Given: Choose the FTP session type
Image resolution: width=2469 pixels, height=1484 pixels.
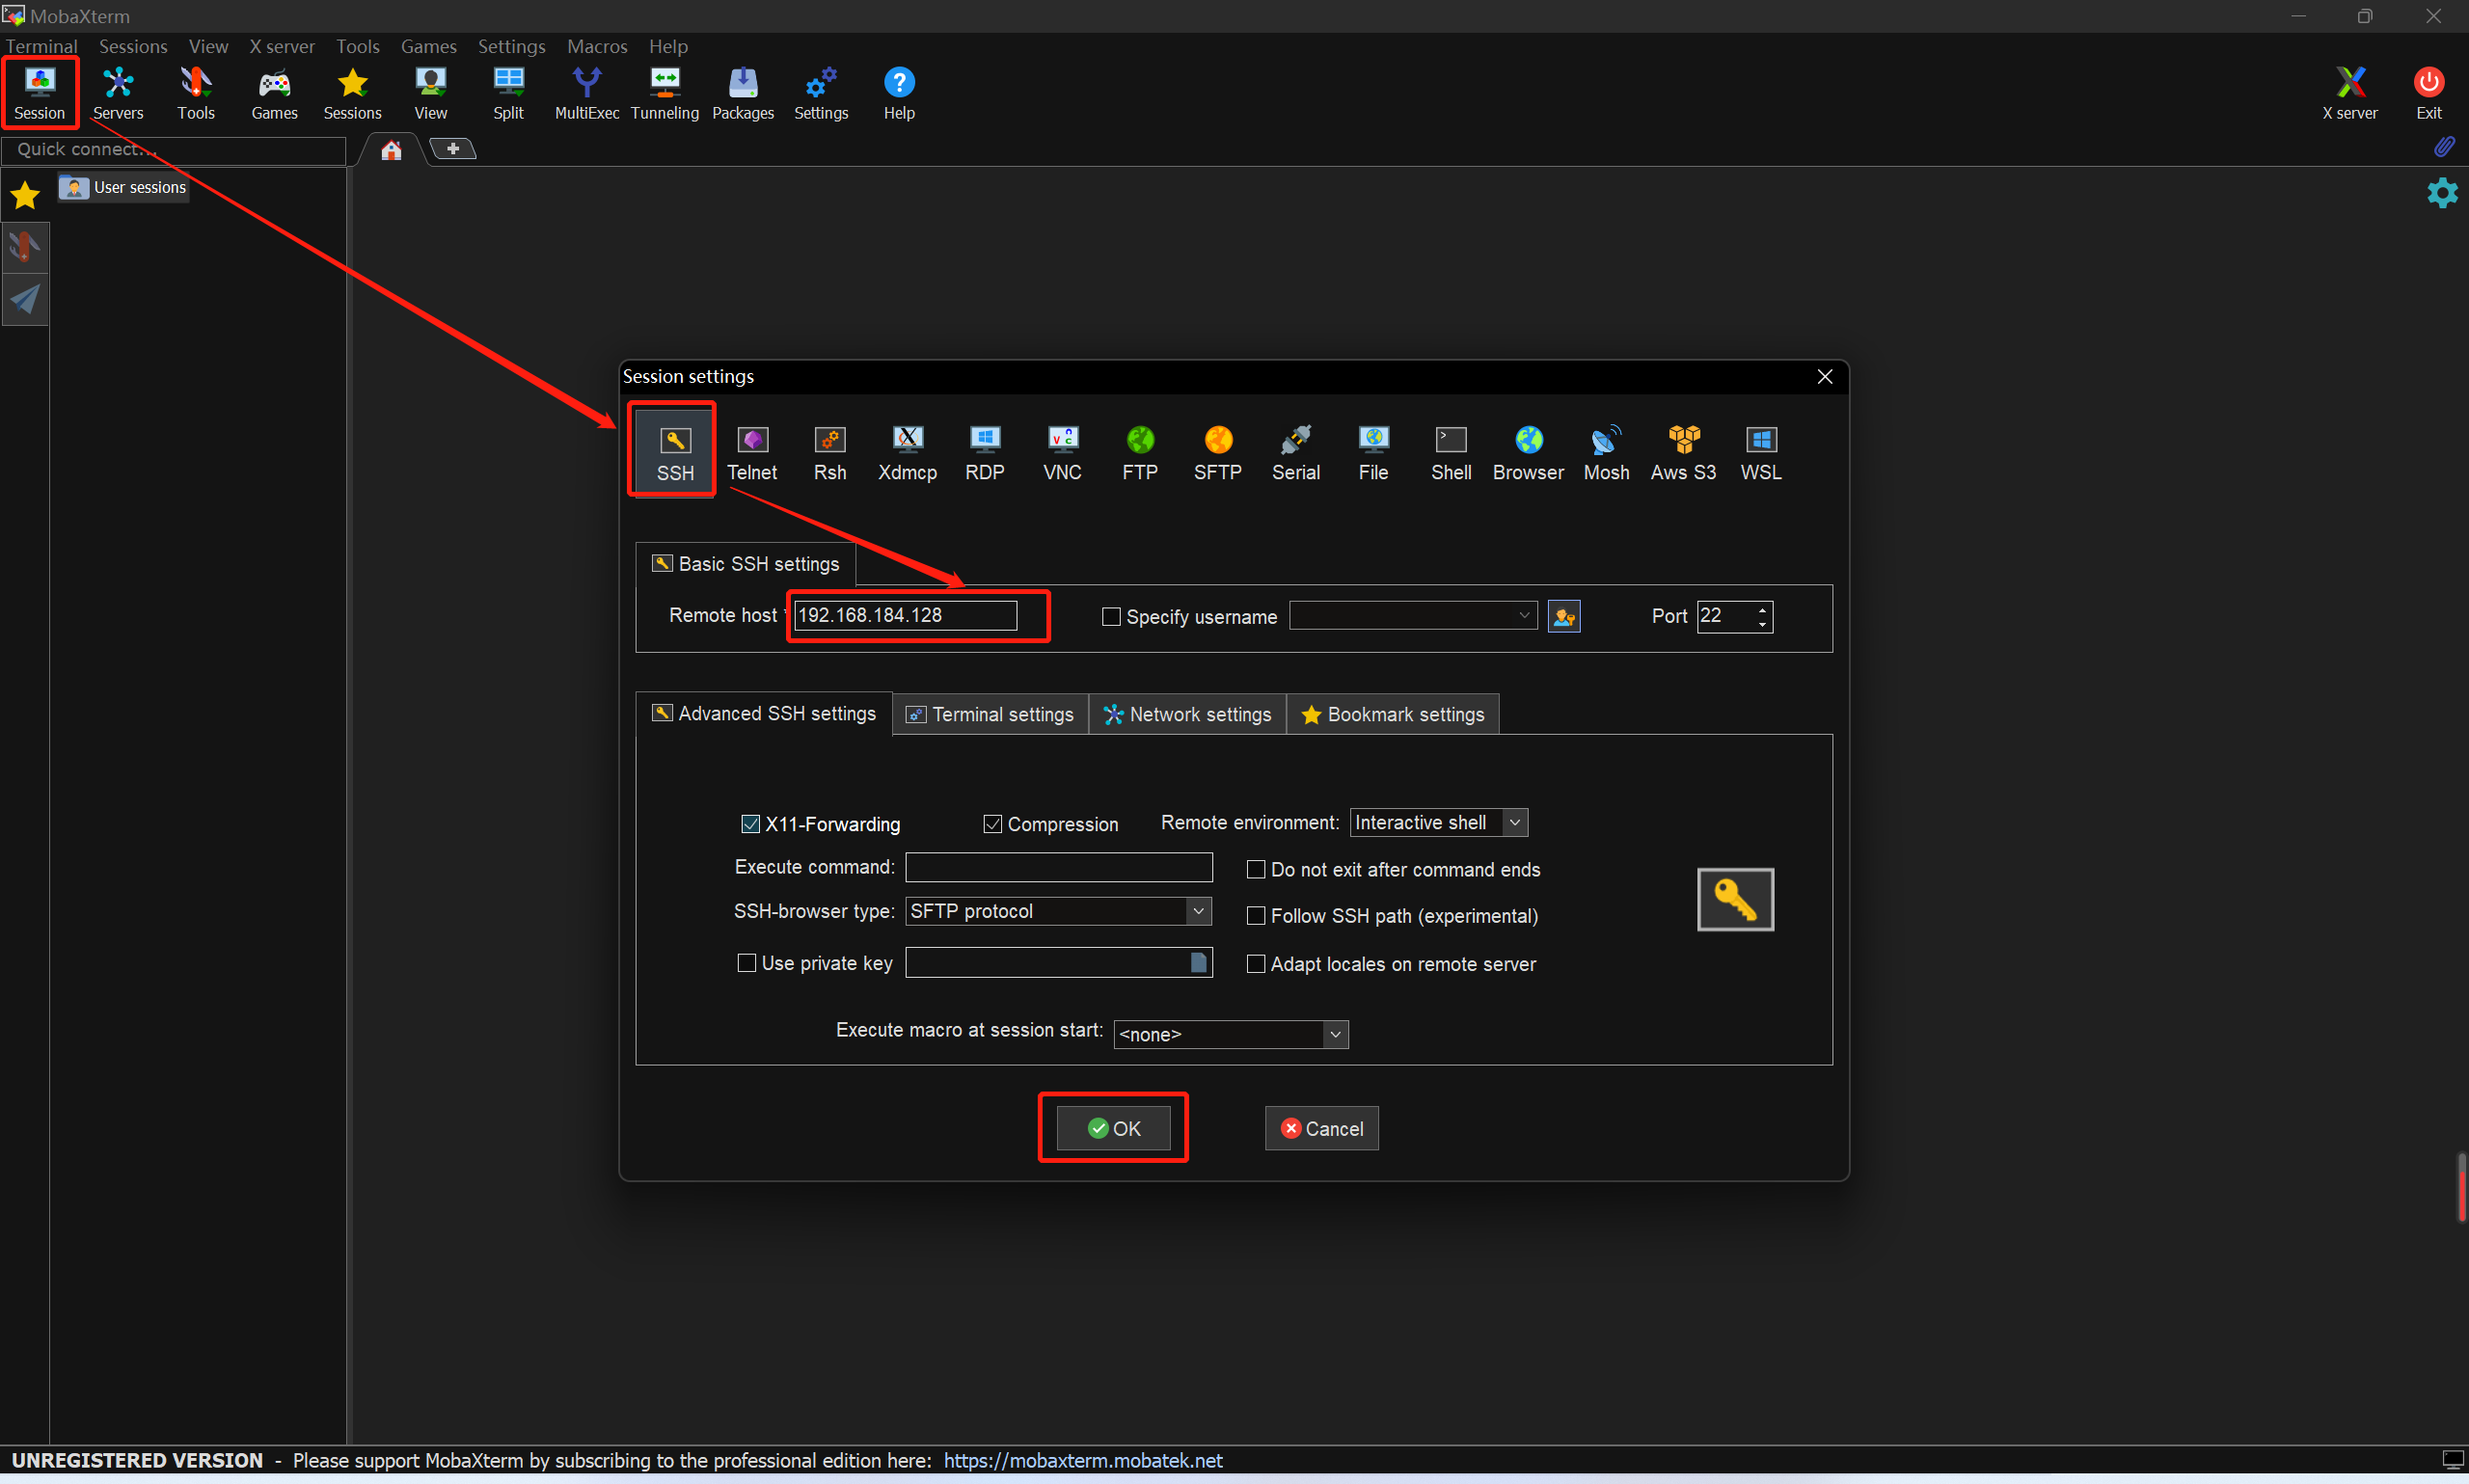Looking at the screenshot, I should point(1140,452).
